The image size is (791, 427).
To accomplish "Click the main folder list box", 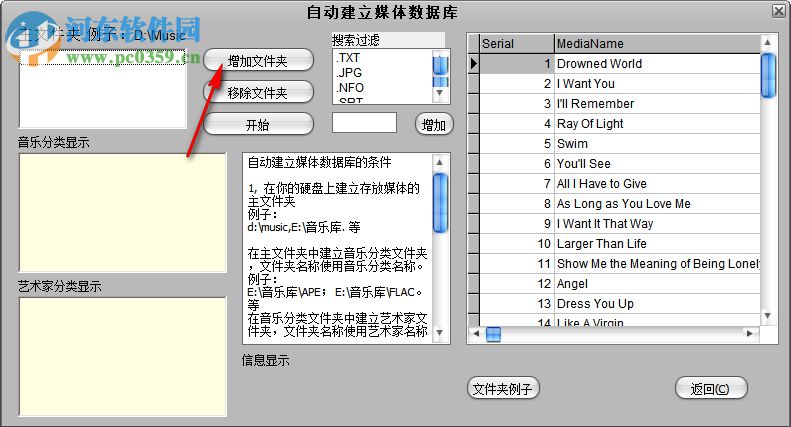I will (x=103, y=88).
